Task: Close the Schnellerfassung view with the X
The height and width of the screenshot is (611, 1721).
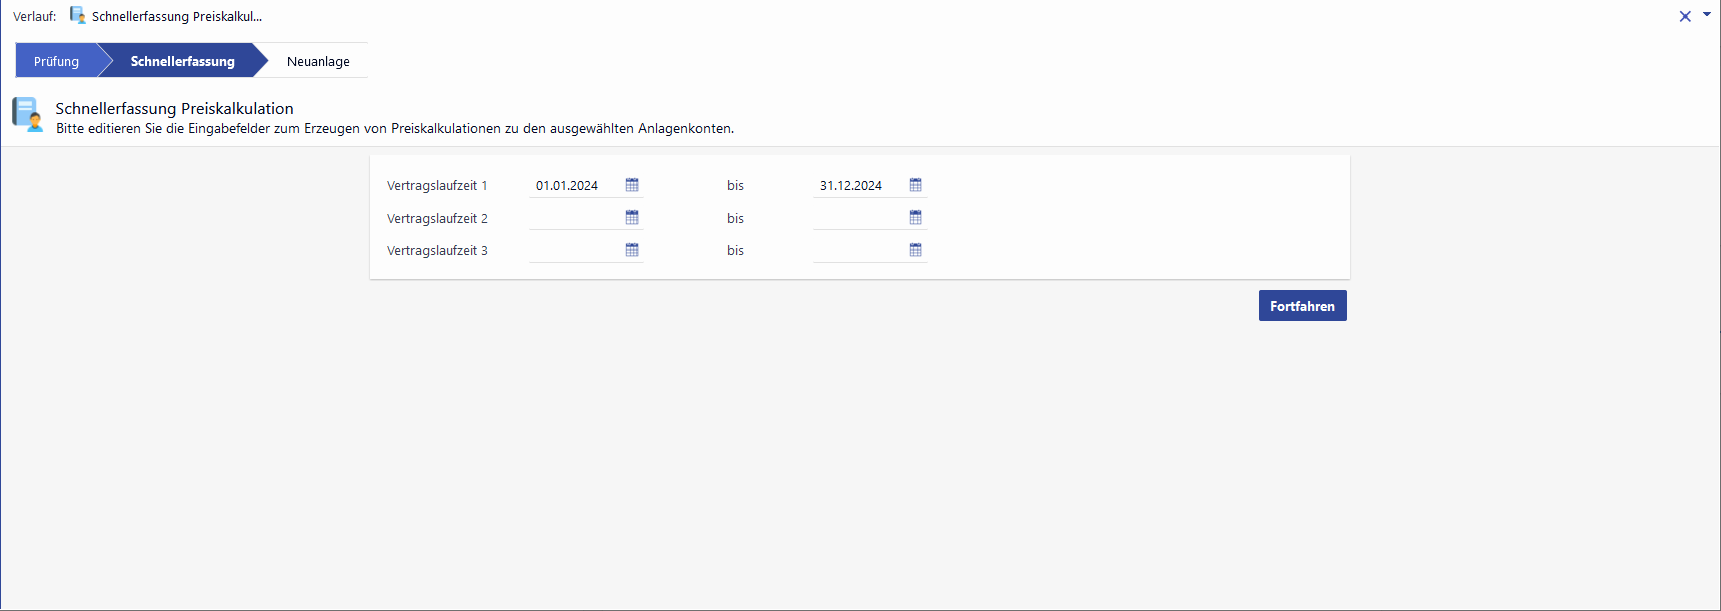Action: (1685, 16)
